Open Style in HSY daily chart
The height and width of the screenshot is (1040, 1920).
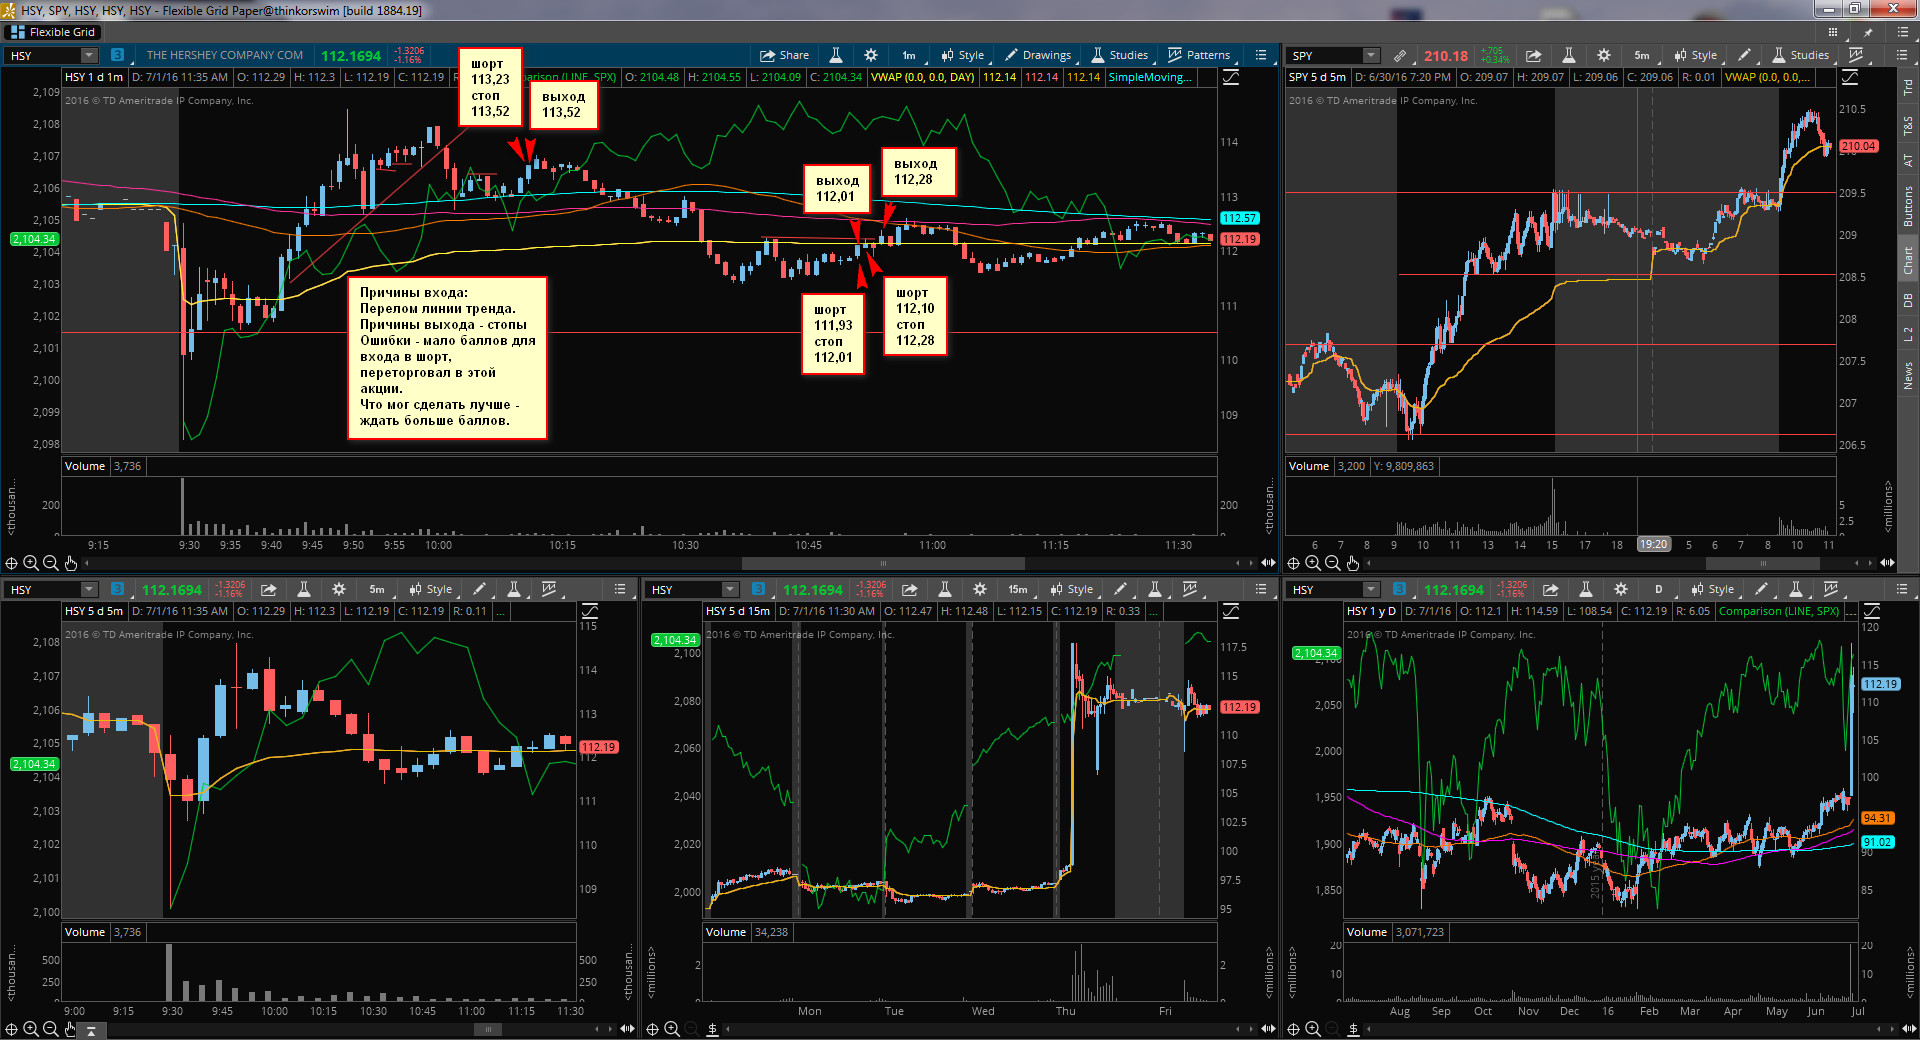pos(1712,589)
